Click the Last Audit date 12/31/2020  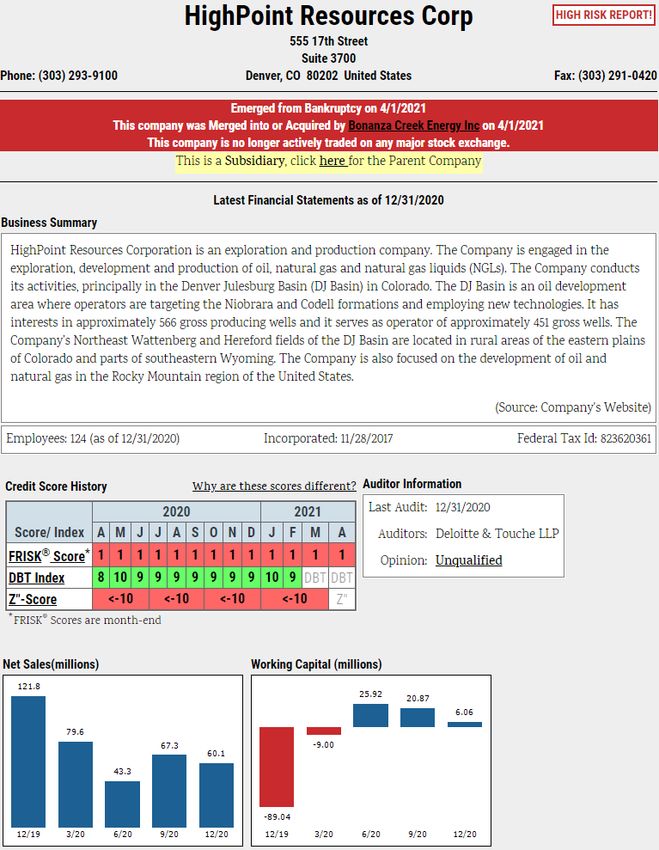tap(463, 507)
